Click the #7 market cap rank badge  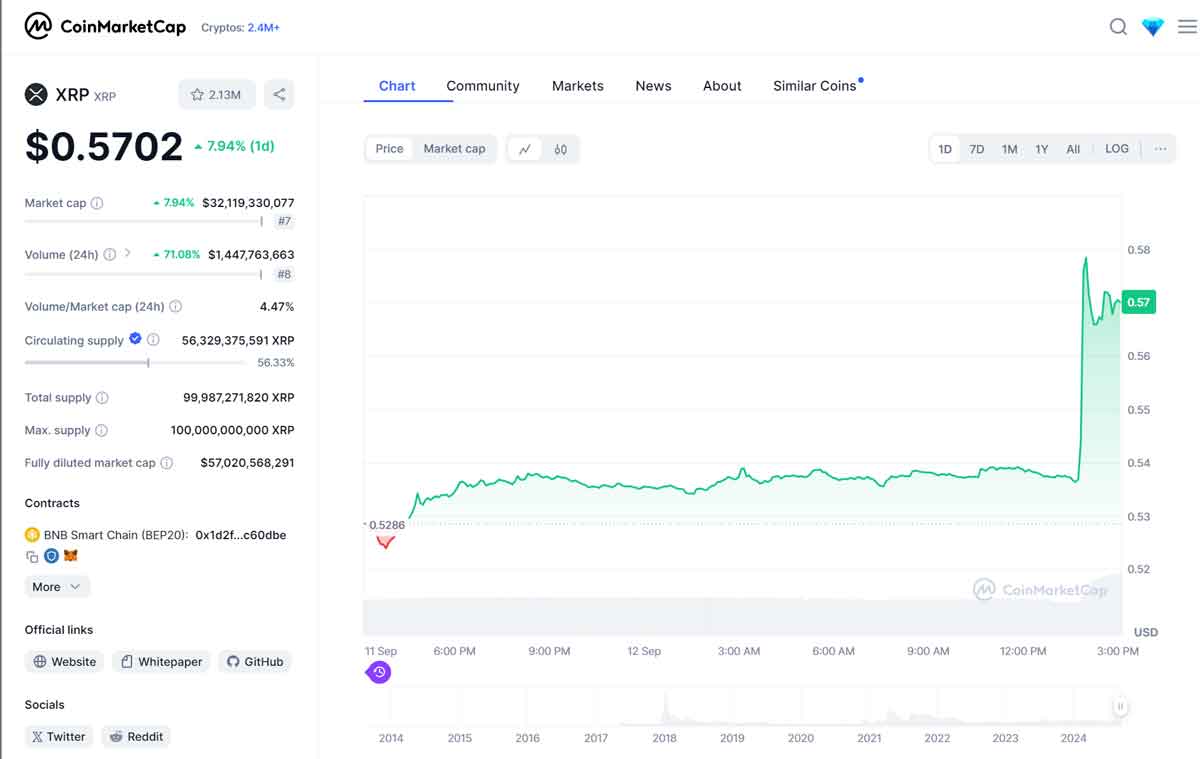point(284,221)
